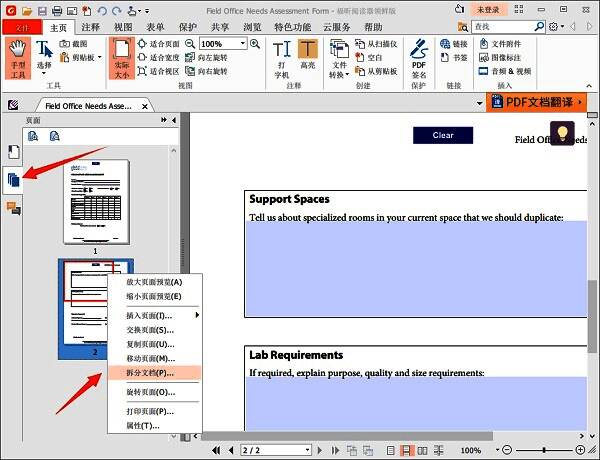Select the Hand tool (手型工具)

point(17,58)
